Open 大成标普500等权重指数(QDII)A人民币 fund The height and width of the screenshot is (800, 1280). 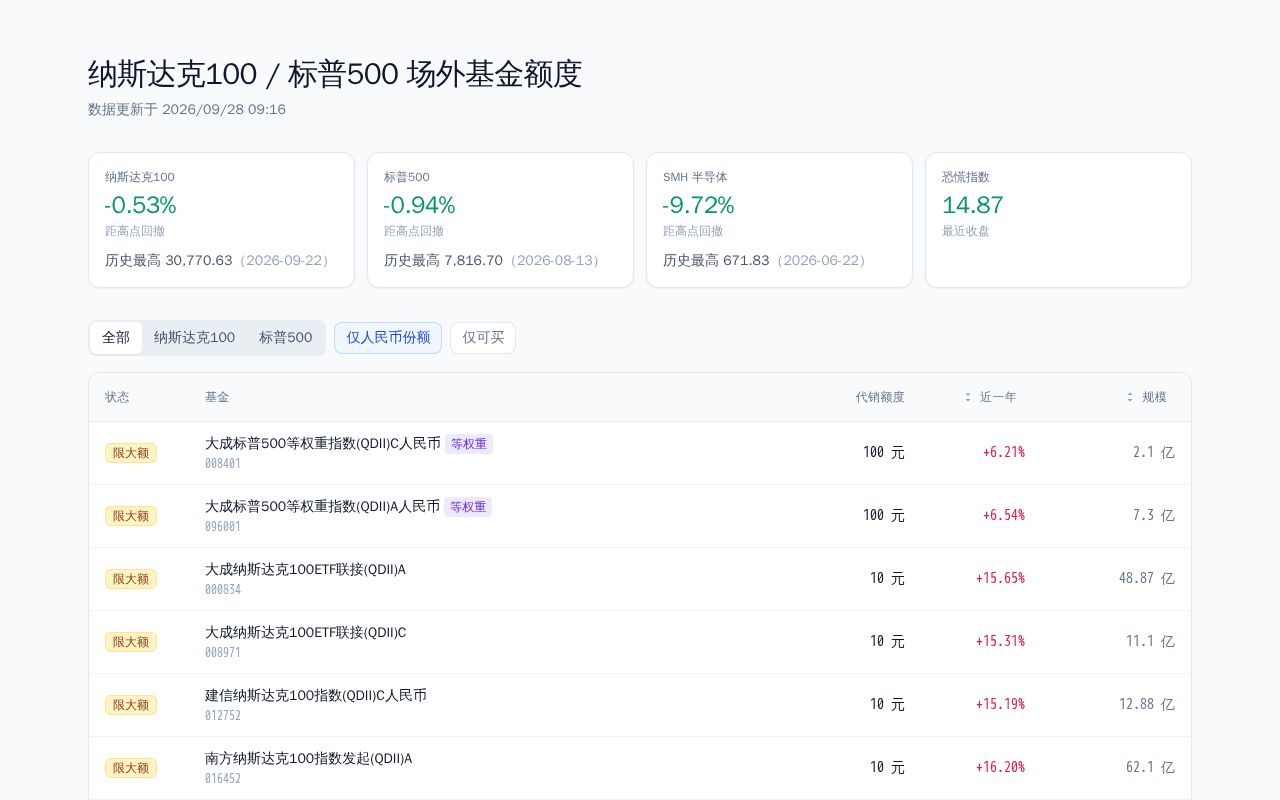tap(322, 506)
